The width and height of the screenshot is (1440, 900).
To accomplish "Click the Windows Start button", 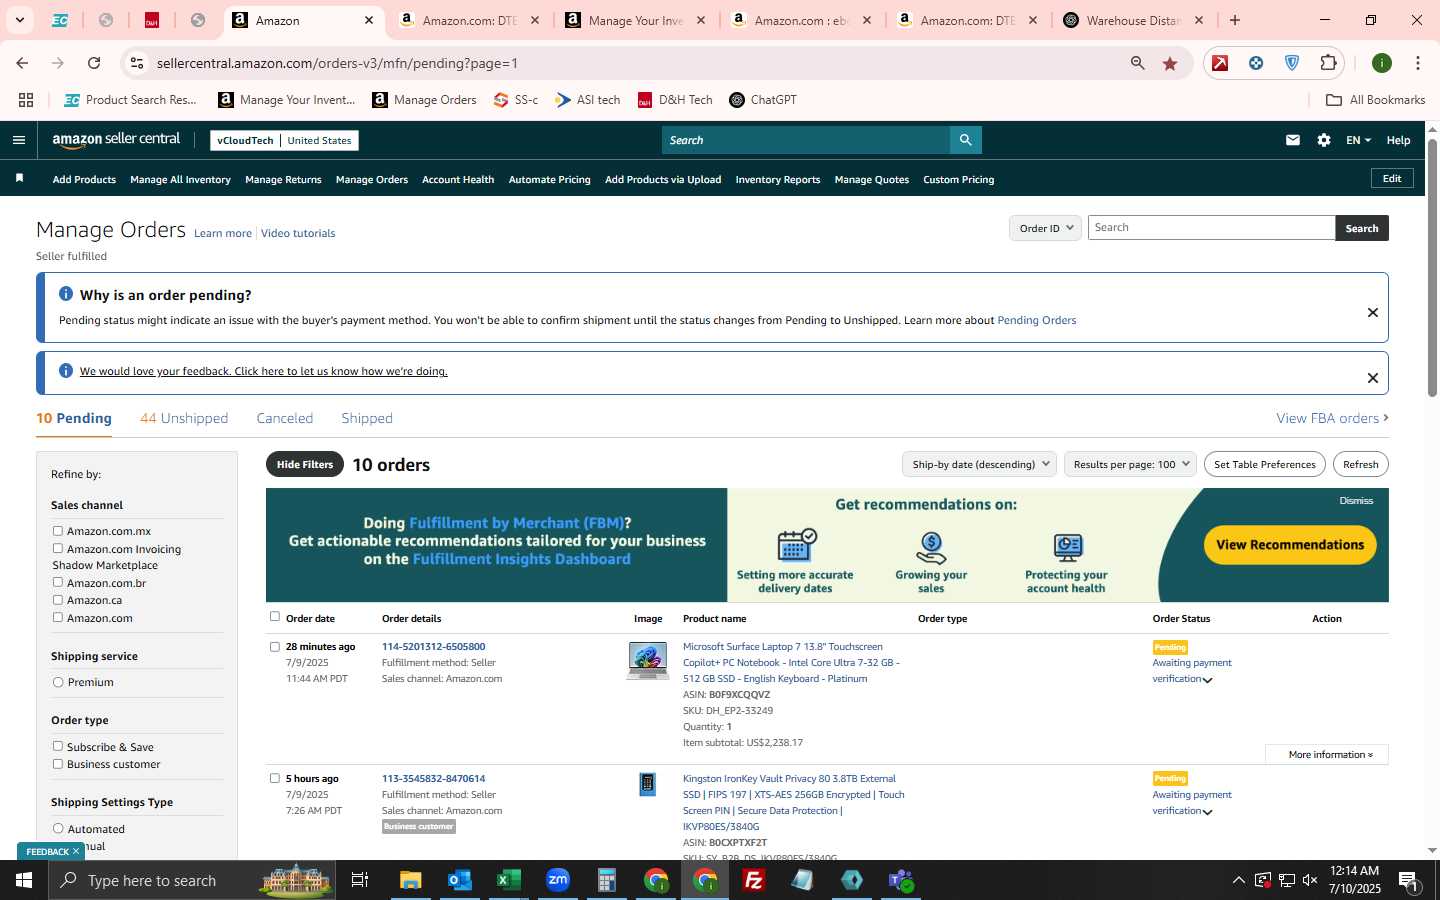I will [24, 880].
